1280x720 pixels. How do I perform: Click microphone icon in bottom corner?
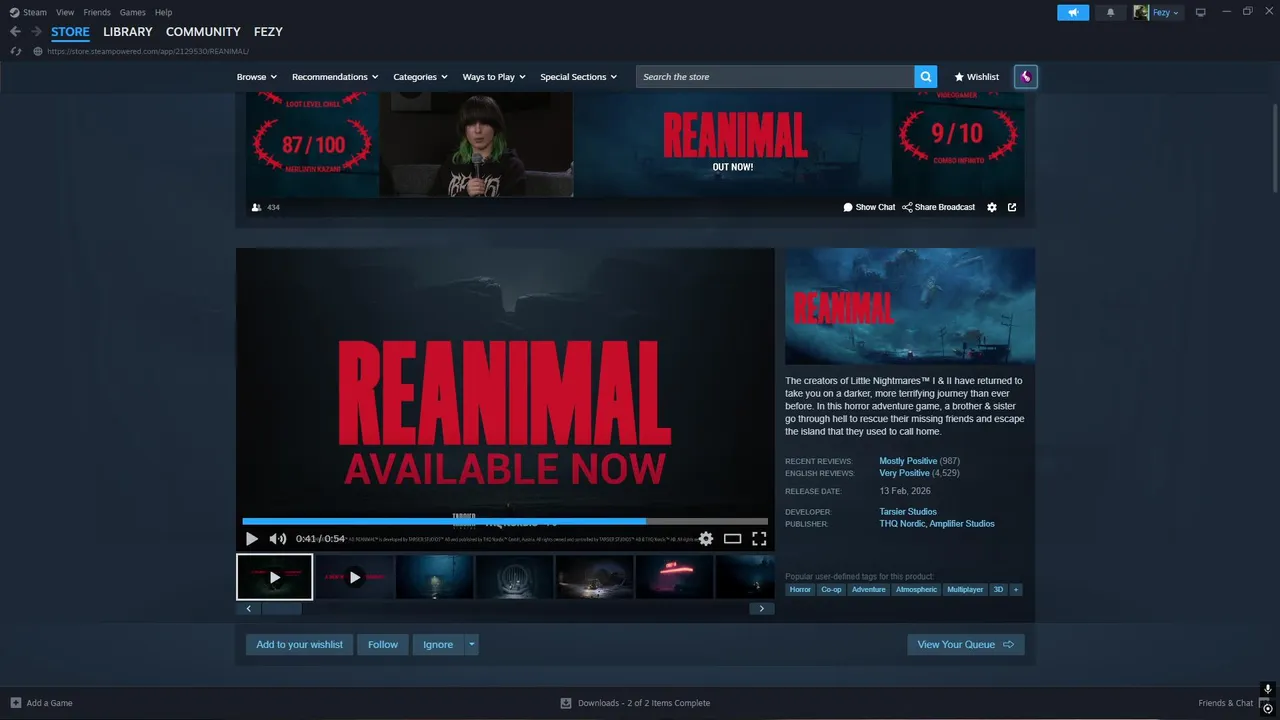pos(1268,690)
